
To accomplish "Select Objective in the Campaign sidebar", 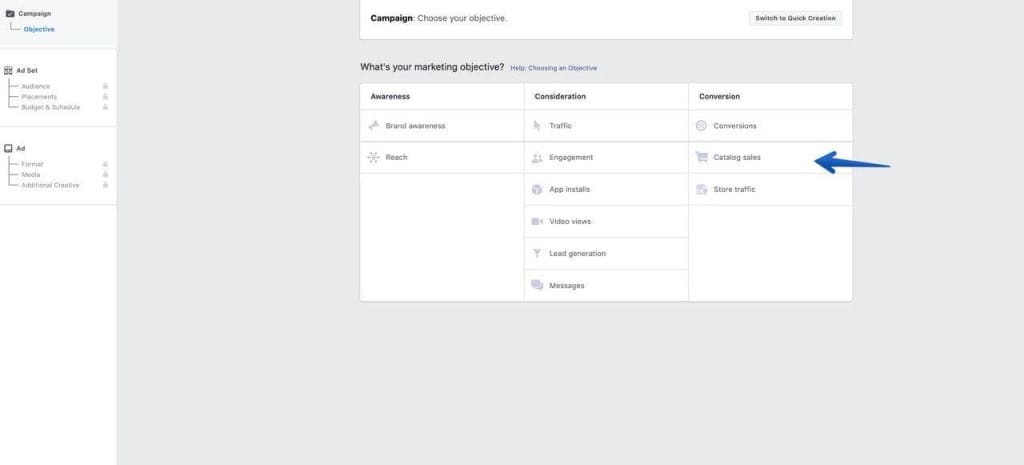I will click(x=39, y=29).
